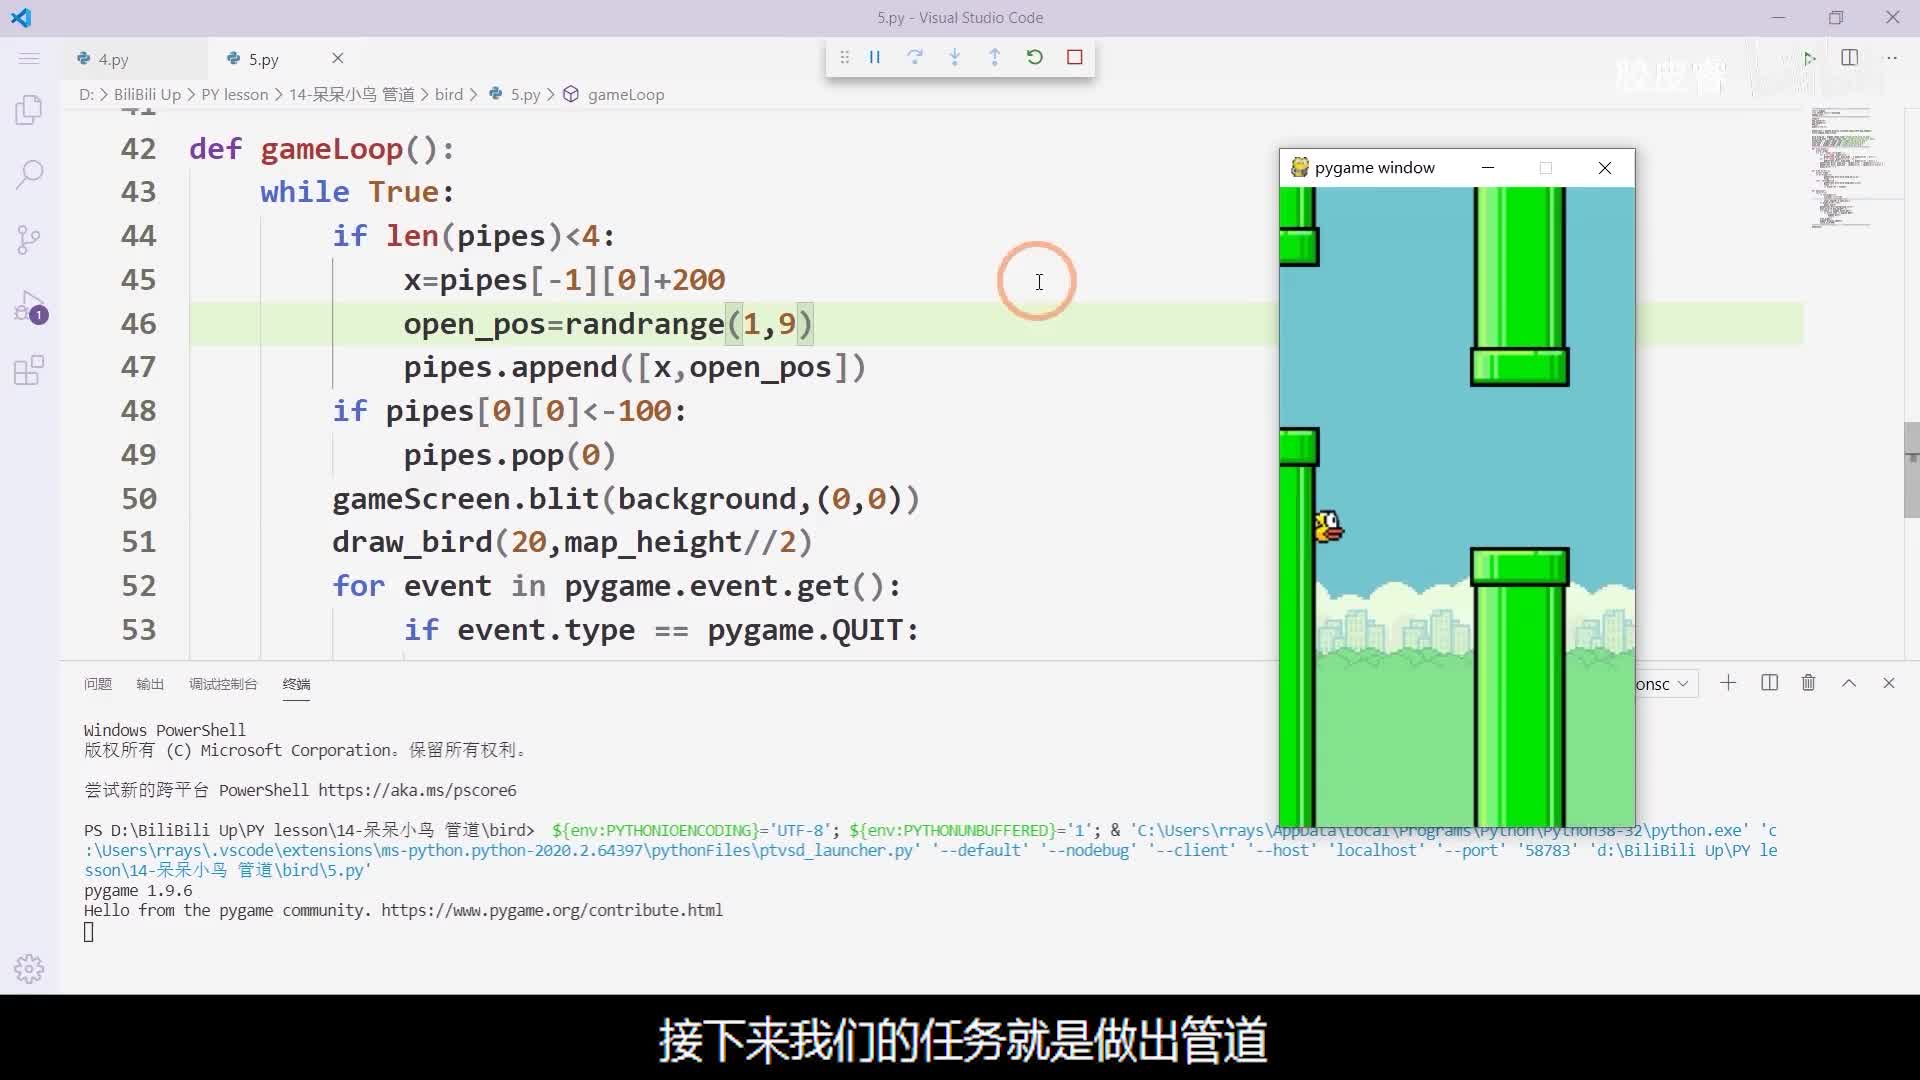Click the debug Step Into icon
This screenshot has height=1080, width=1920.
(x=955, y=57)
